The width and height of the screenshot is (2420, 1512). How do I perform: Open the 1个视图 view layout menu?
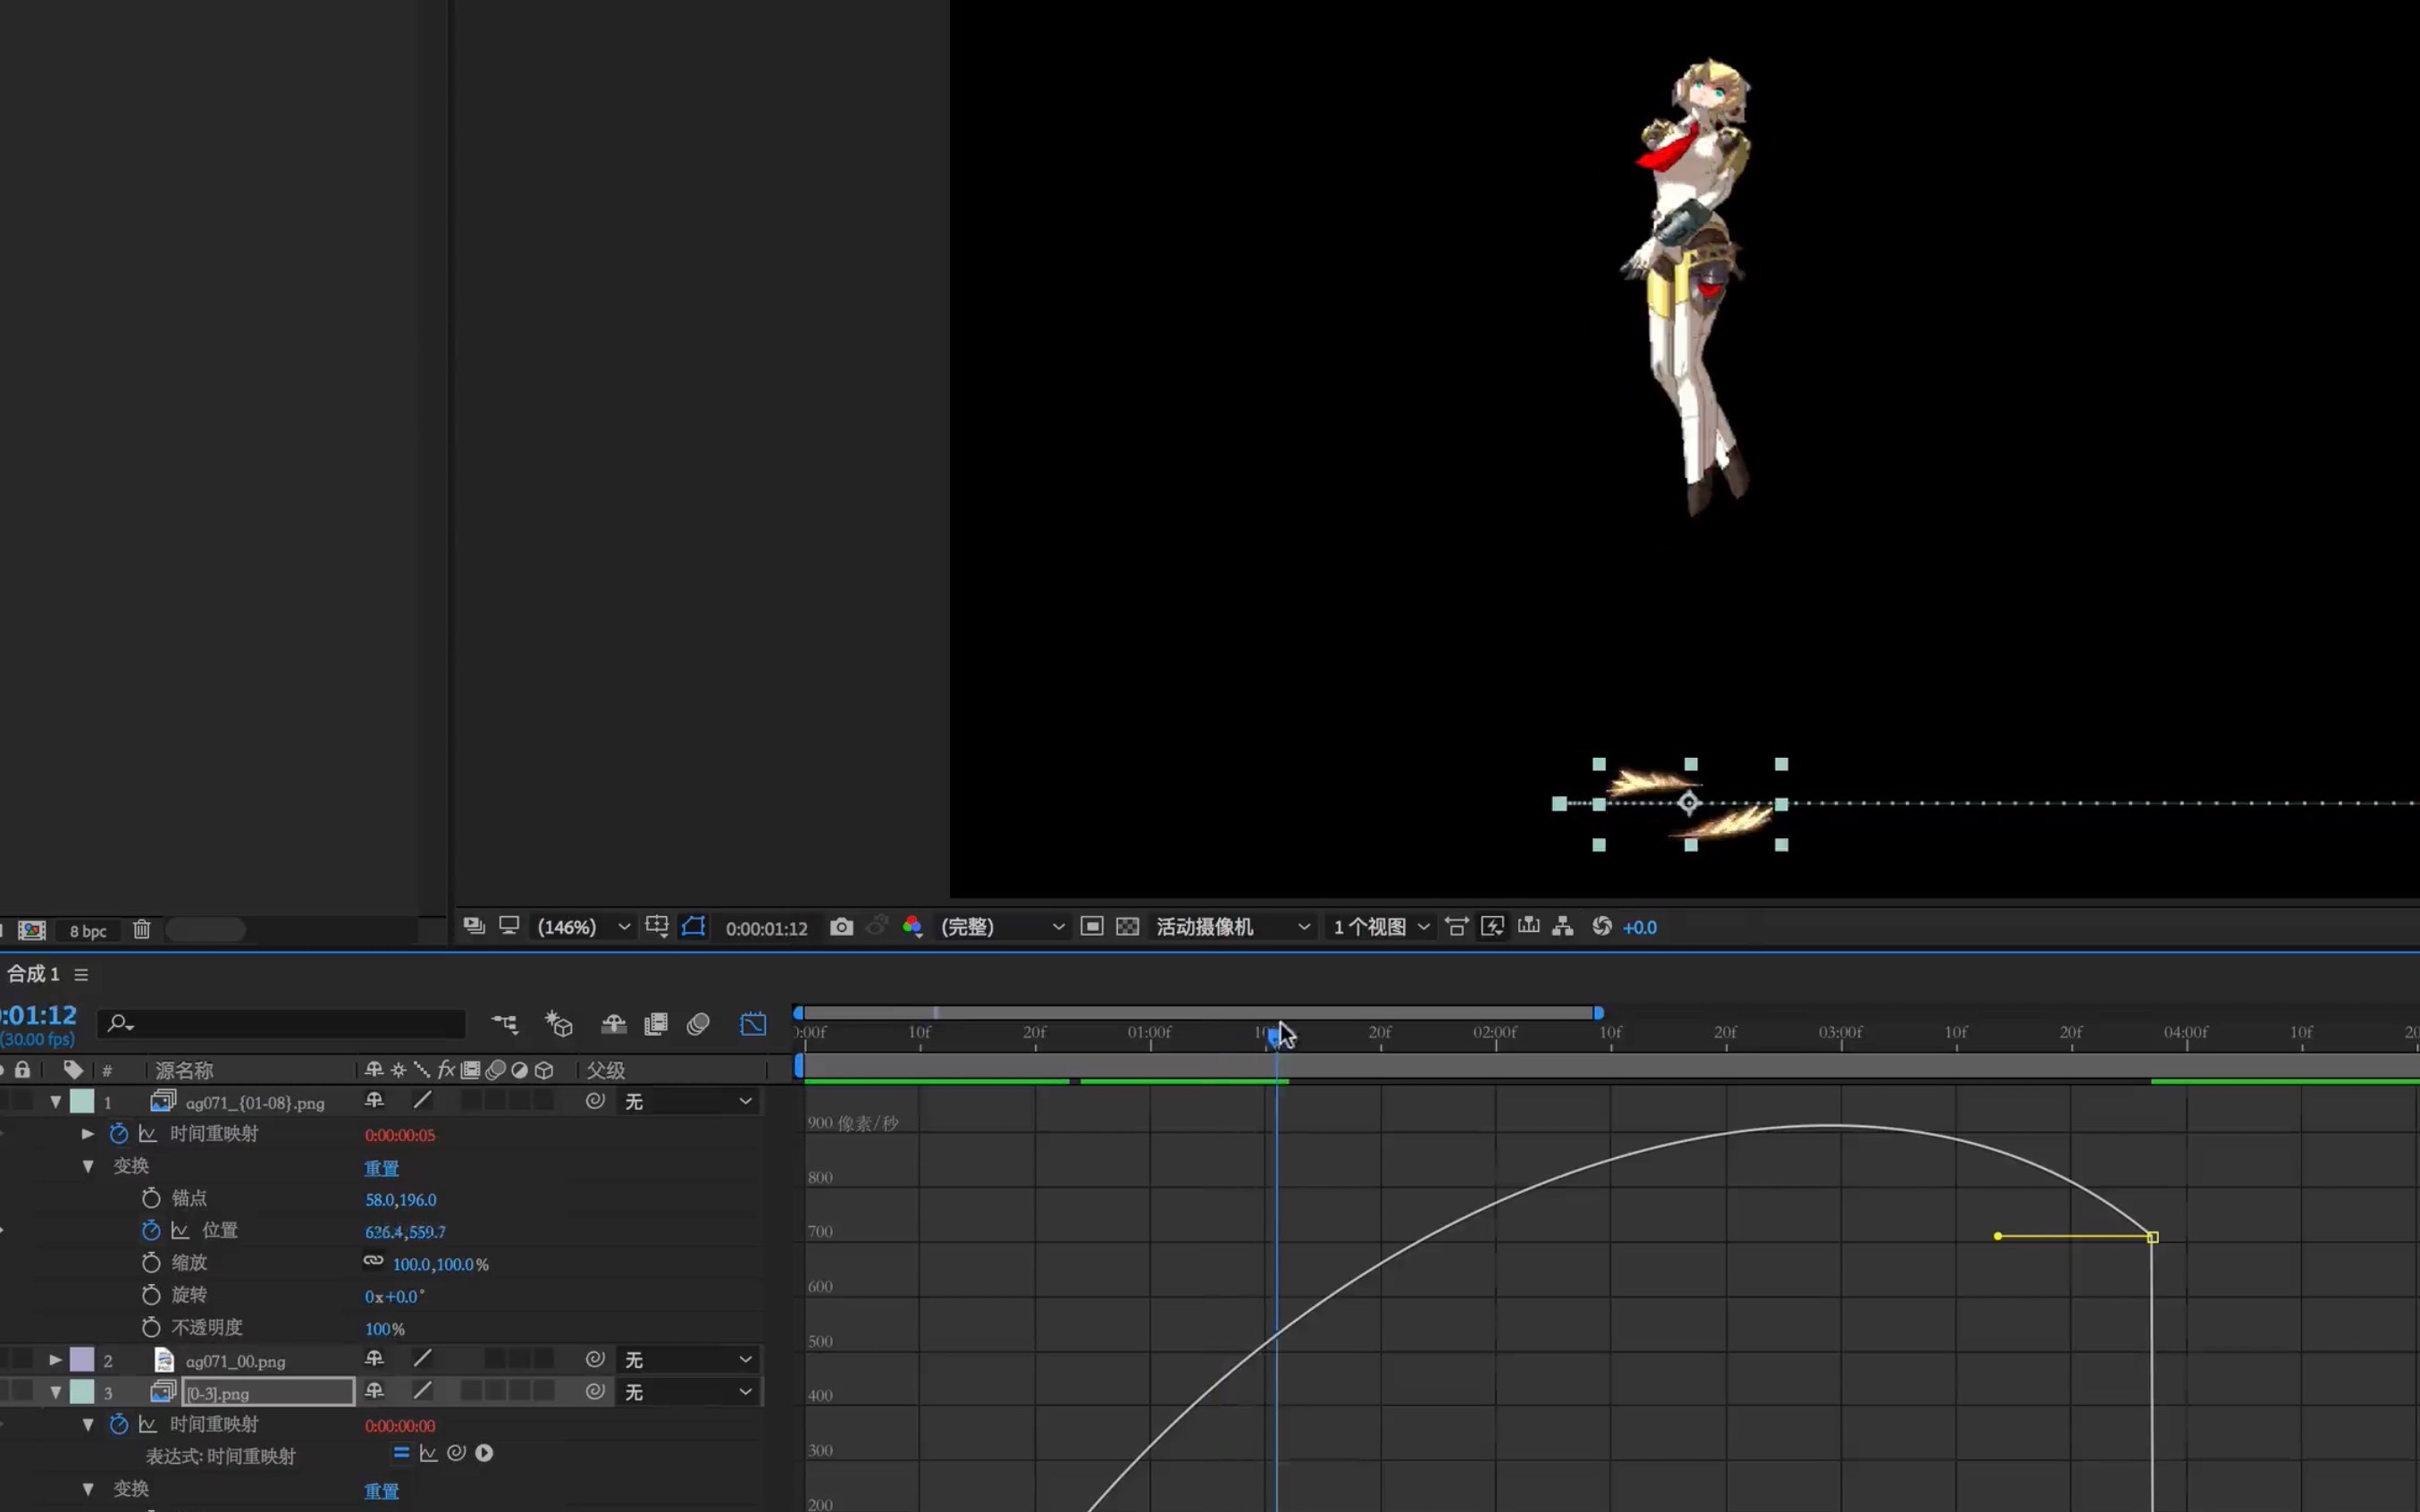coord(1381,927)
